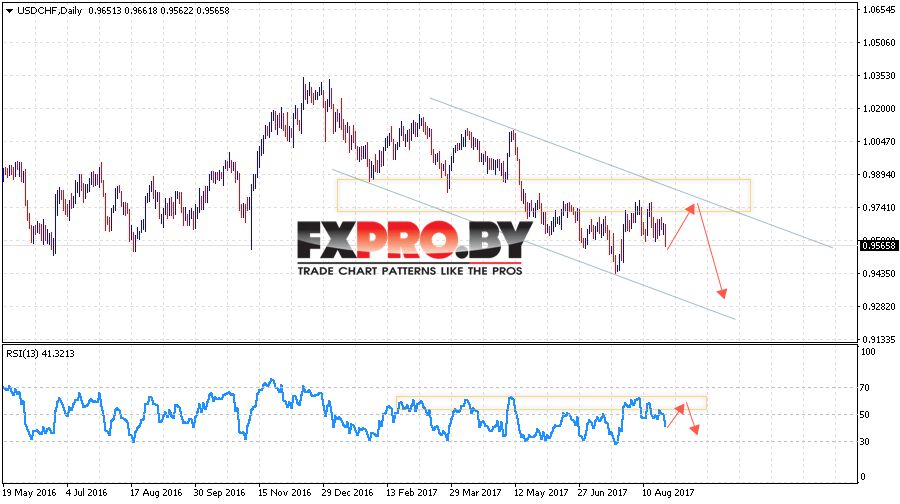
Task: Click RSI scale level 30
Action: pos(866,441)
